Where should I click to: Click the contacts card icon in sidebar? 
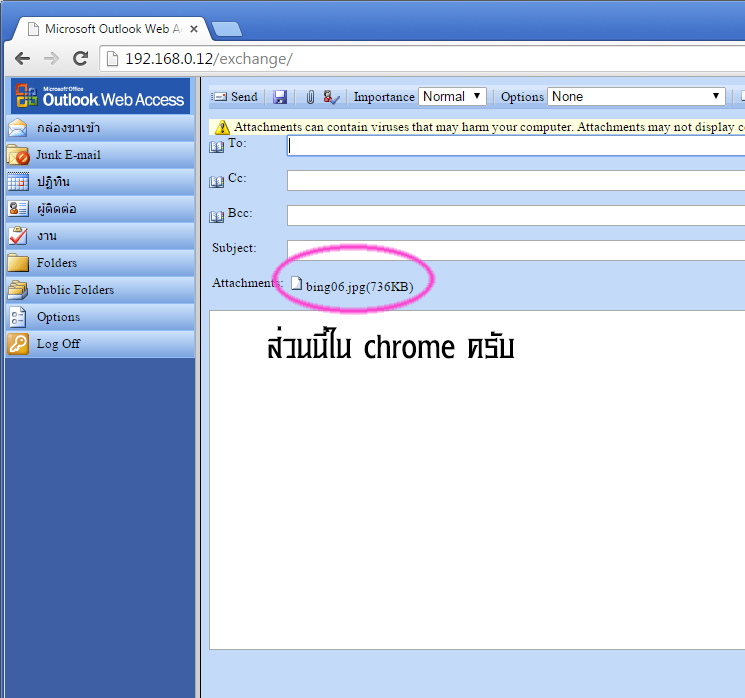18,209
